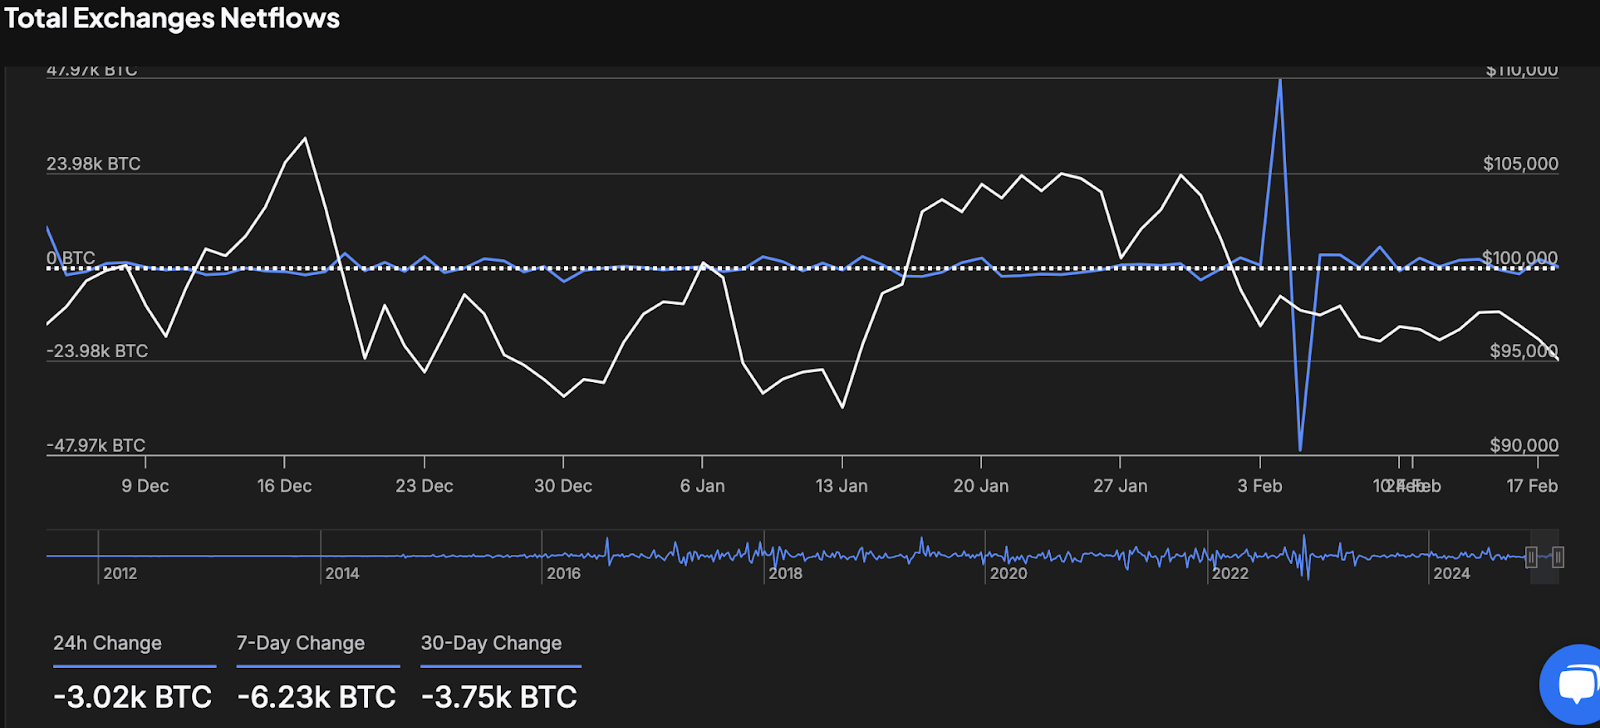Click the 16 Dec axis label
Viewport: 1600px width, 728px height.
[x=284, y=486]
